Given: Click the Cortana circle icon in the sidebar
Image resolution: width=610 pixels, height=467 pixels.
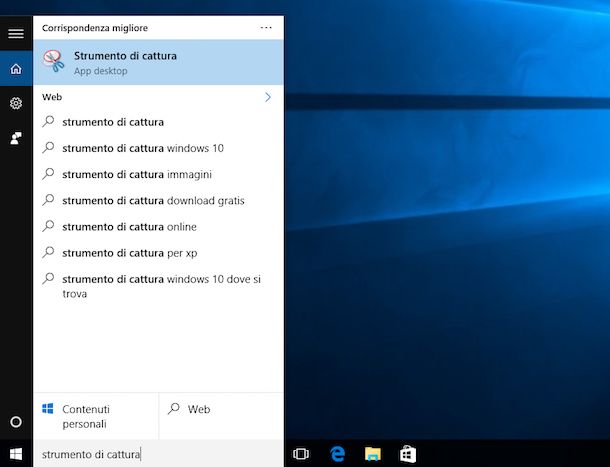Looking at the screenshot, I should pos(16,422).
